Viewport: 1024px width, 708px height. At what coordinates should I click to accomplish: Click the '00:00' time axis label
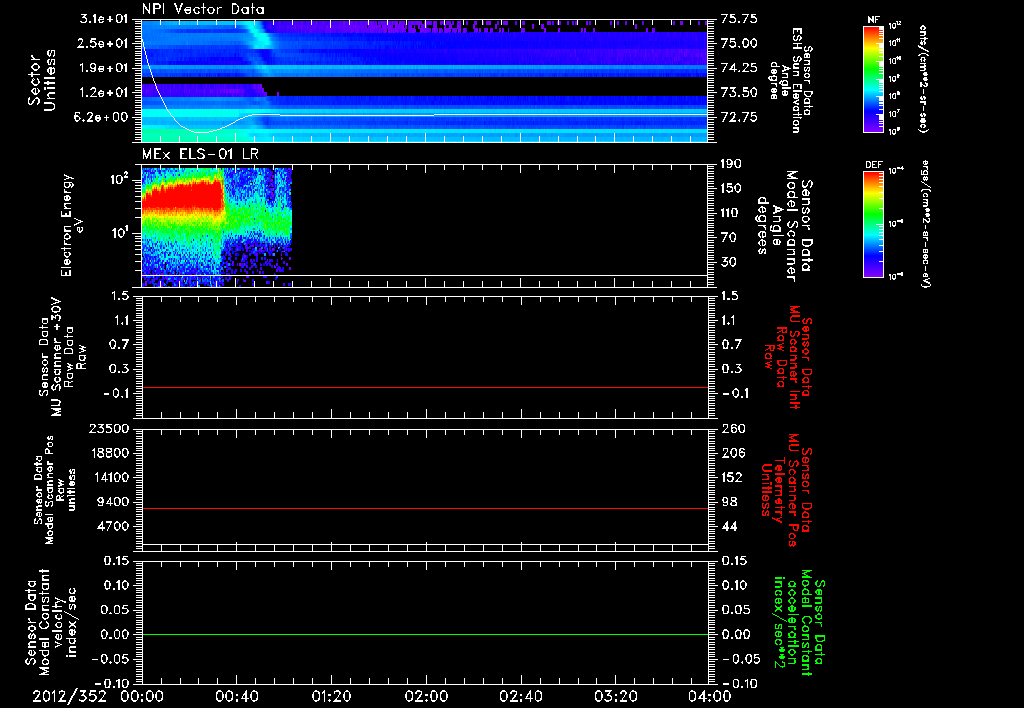pos(142,696)
